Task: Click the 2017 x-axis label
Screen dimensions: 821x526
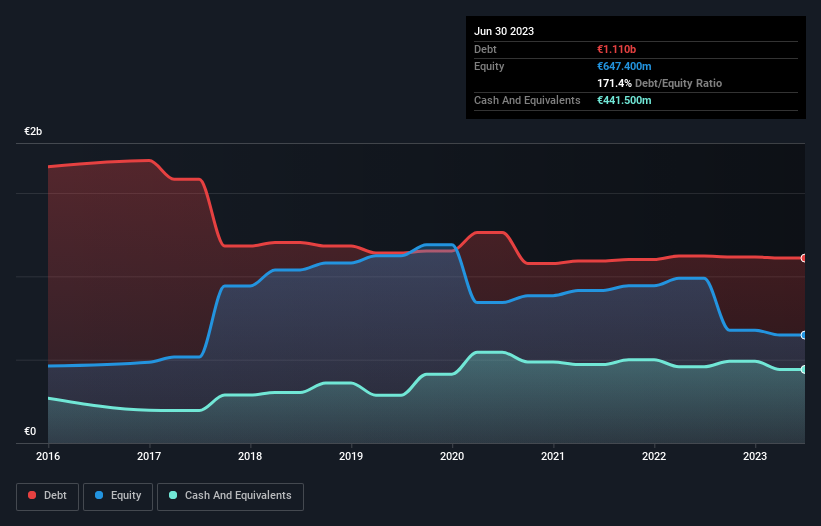Action: [x=149, y=456]
